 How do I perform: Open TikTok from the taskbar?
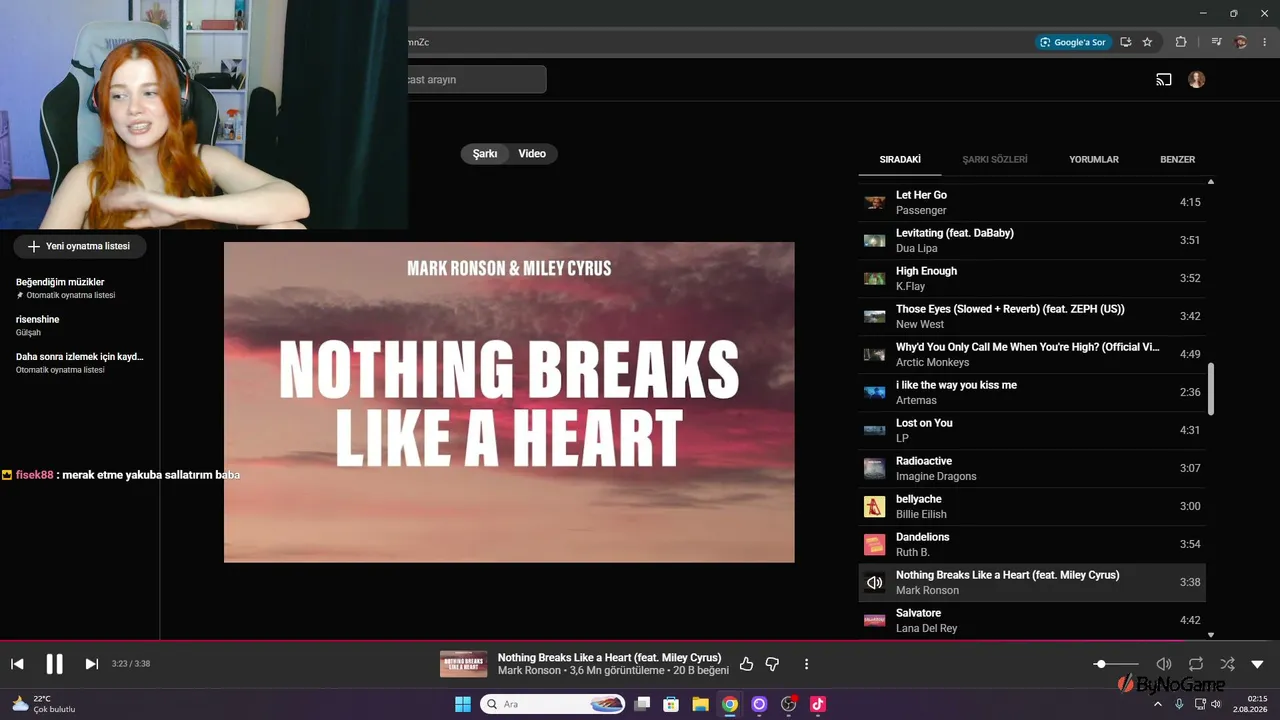tap(818, 704)
